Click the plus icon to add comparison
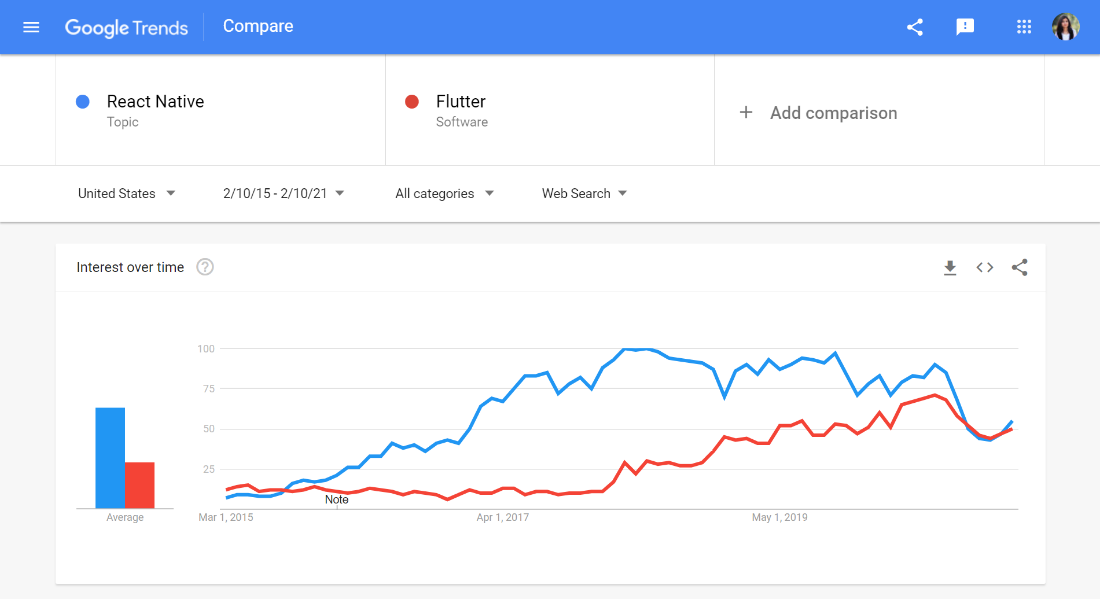The width and height of the screenshot is (1100, 599). pos(746,112)
